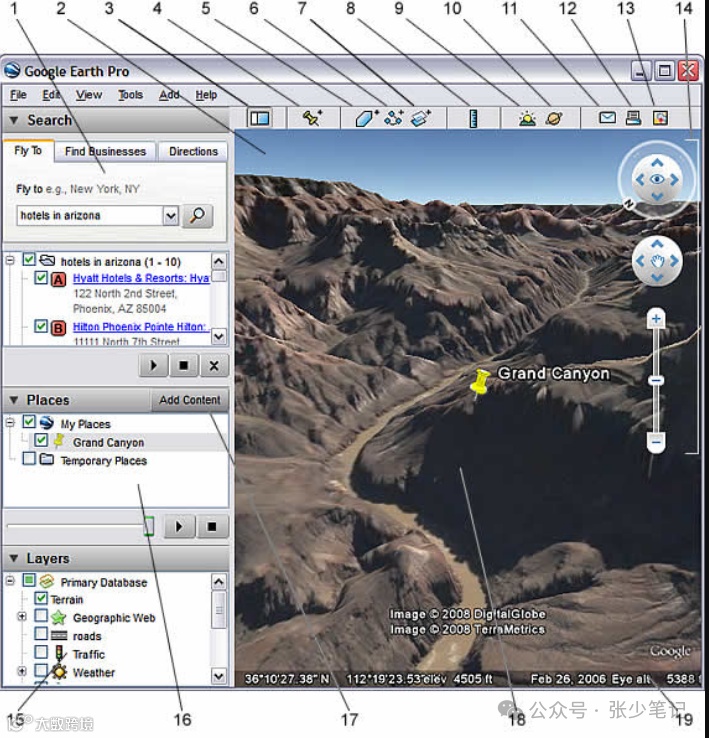This screenshot has width=709, height=738.
Task: Click the Weather sun layer icon
Action: click(59, 672)
